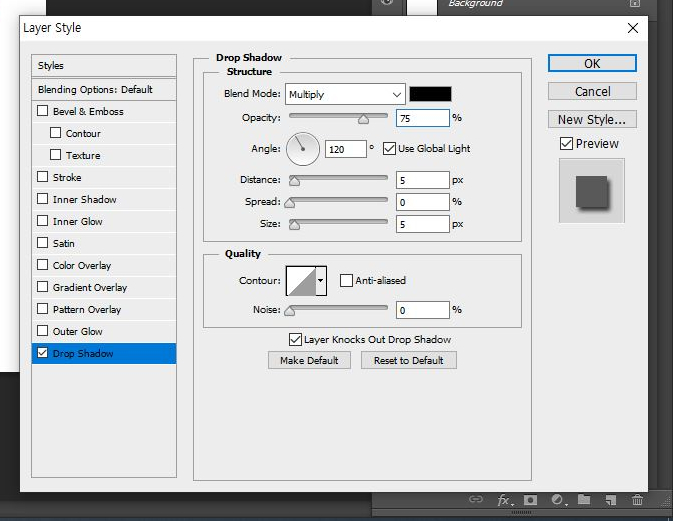Click the Noise value field
Screen dimensions: 673x521
point(423,310)
